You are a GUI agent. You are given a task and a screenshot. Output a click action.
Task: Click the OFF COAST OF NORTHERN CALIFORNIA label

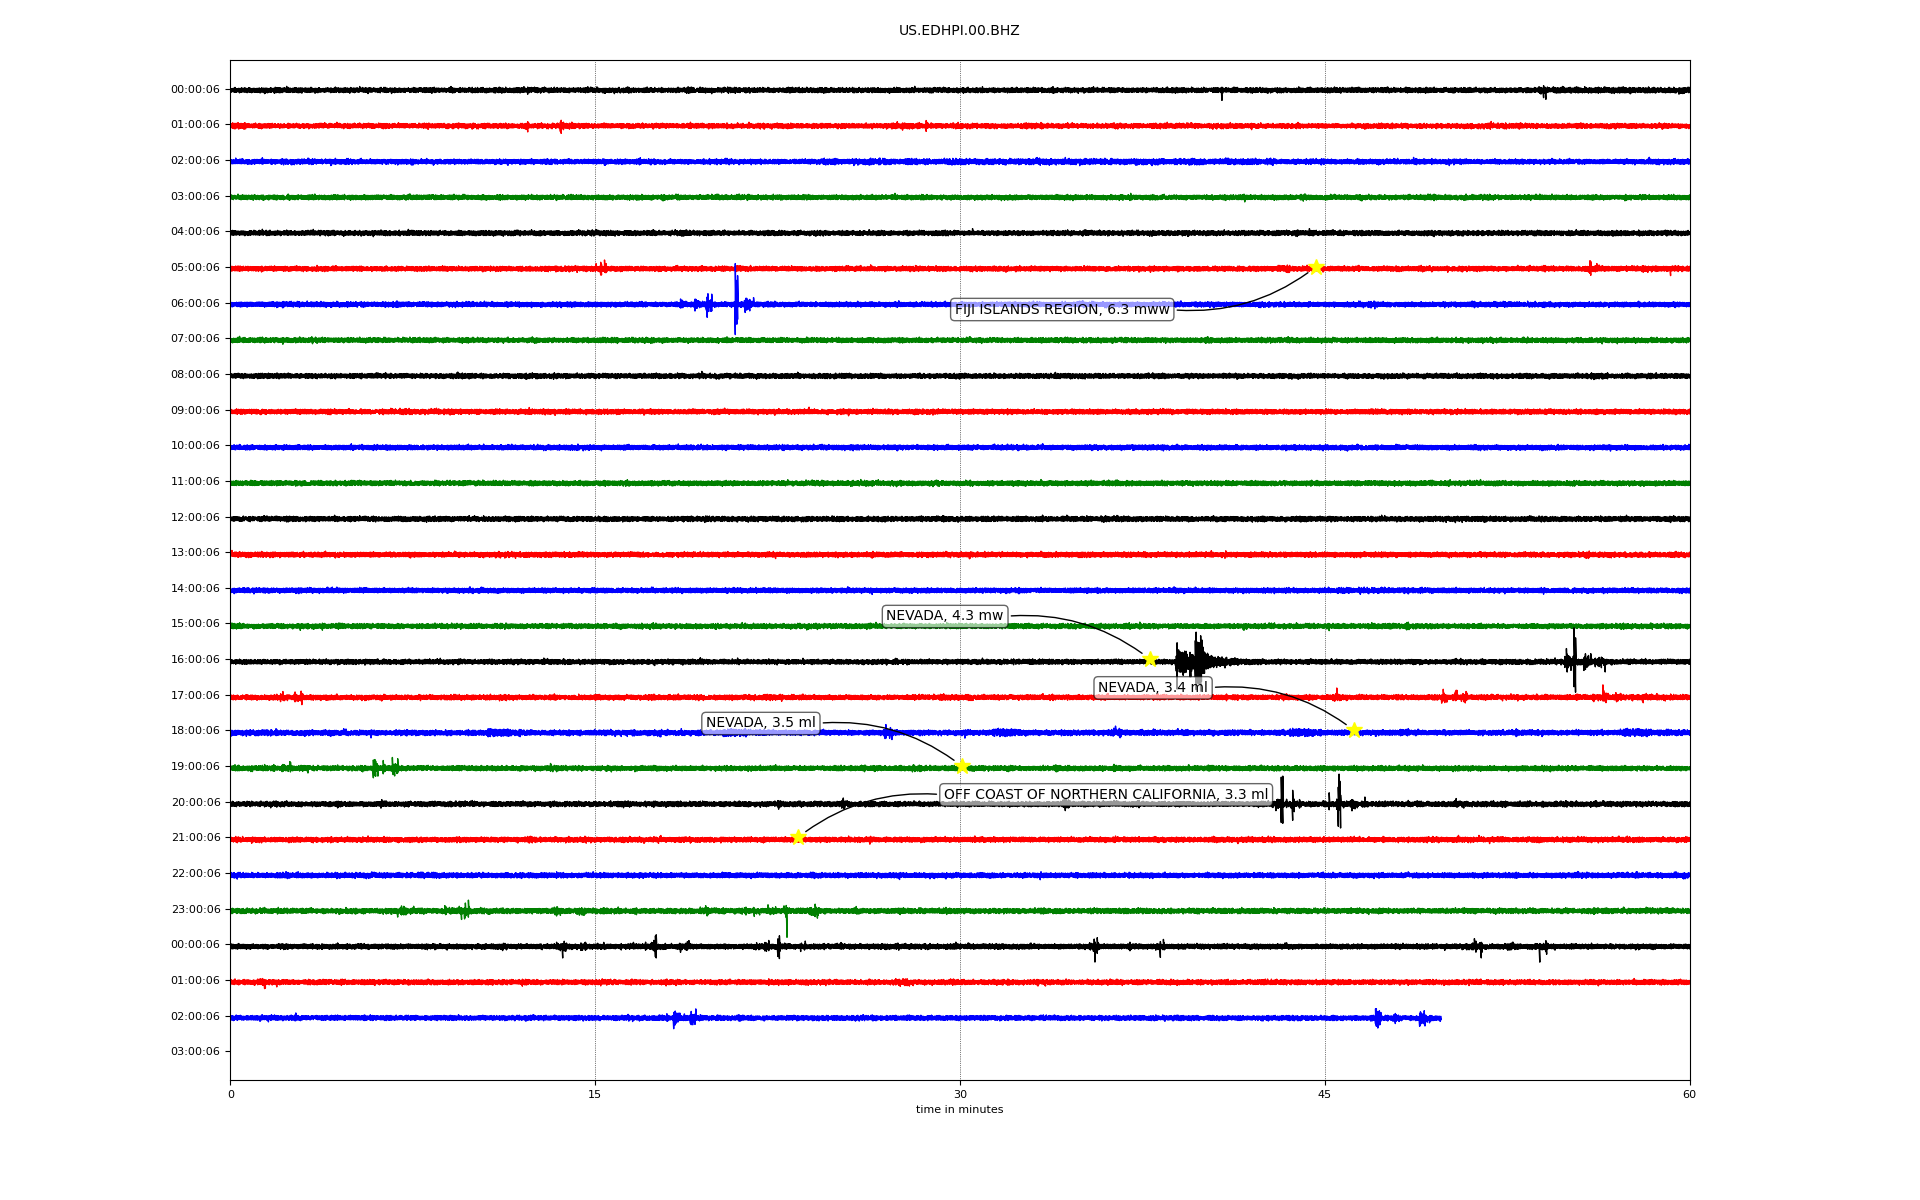(1105, 795)
